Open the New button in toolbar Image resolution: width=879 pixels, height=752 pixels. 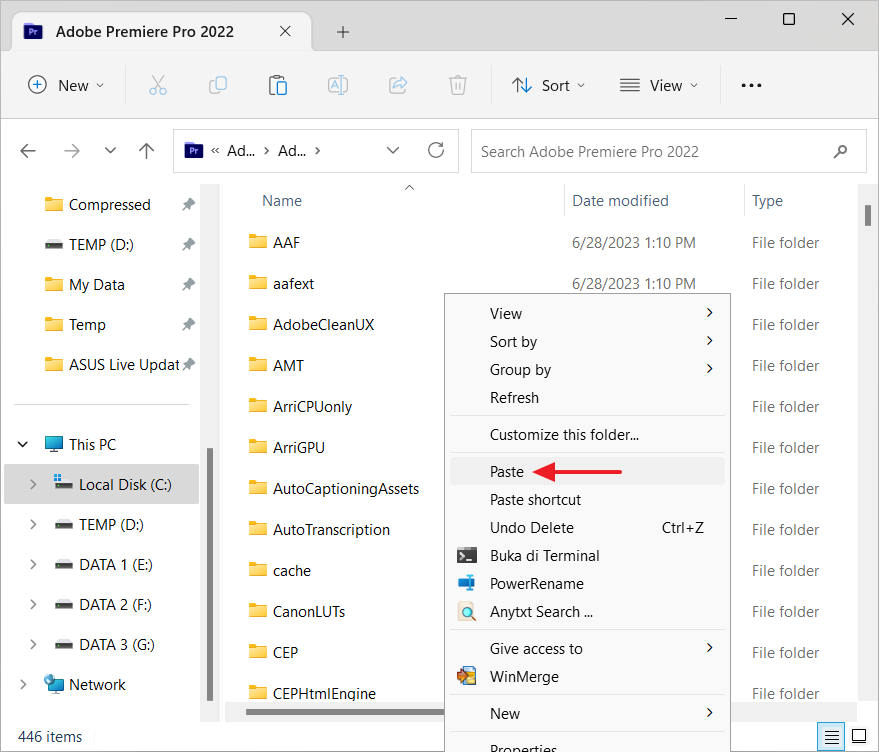66,86
